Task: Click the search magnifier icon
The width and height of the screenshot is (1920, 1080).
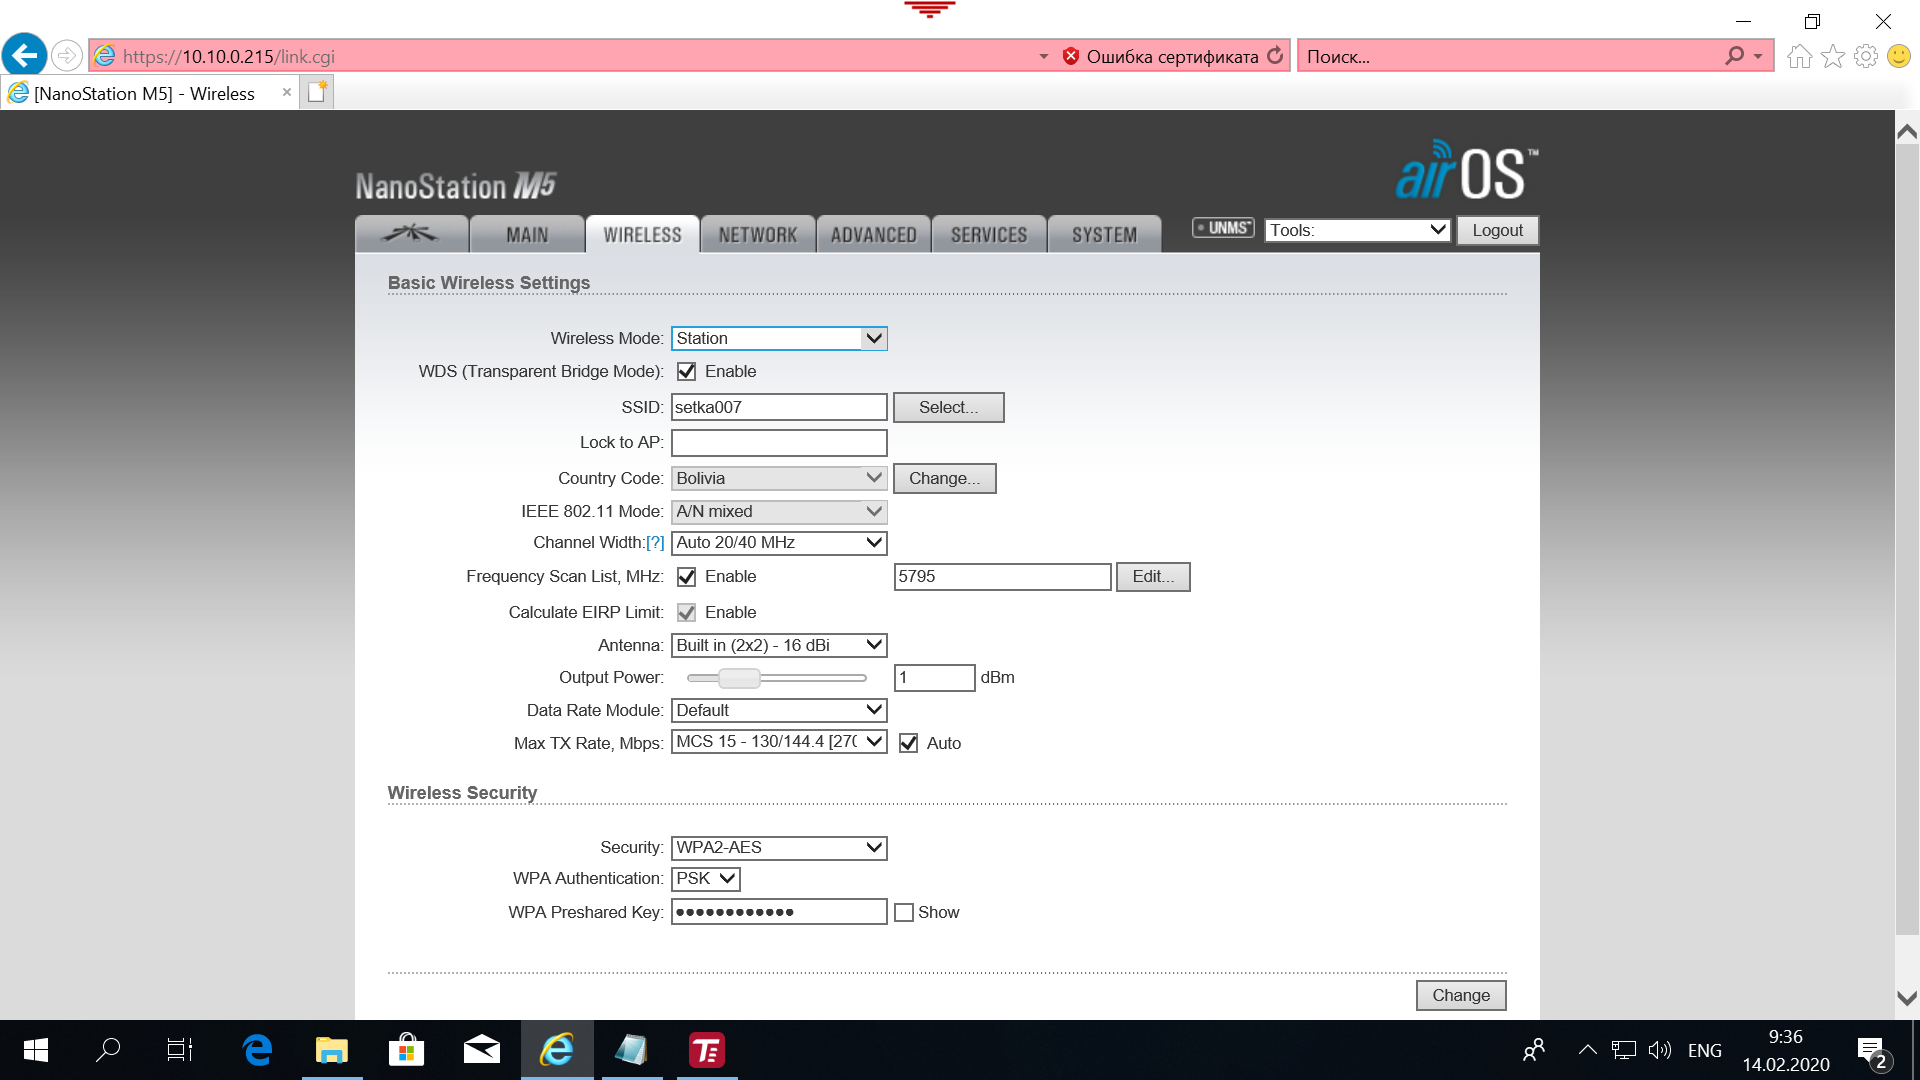Action: (x=1734, y=56)
